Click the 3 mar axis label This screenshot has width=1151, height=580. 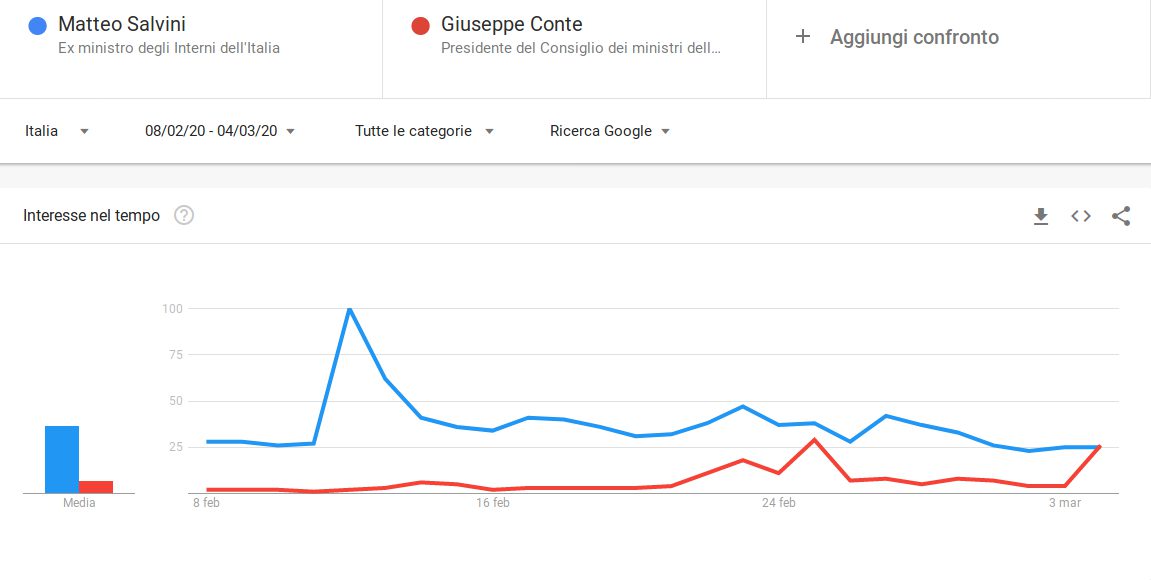click(1065, 503)
